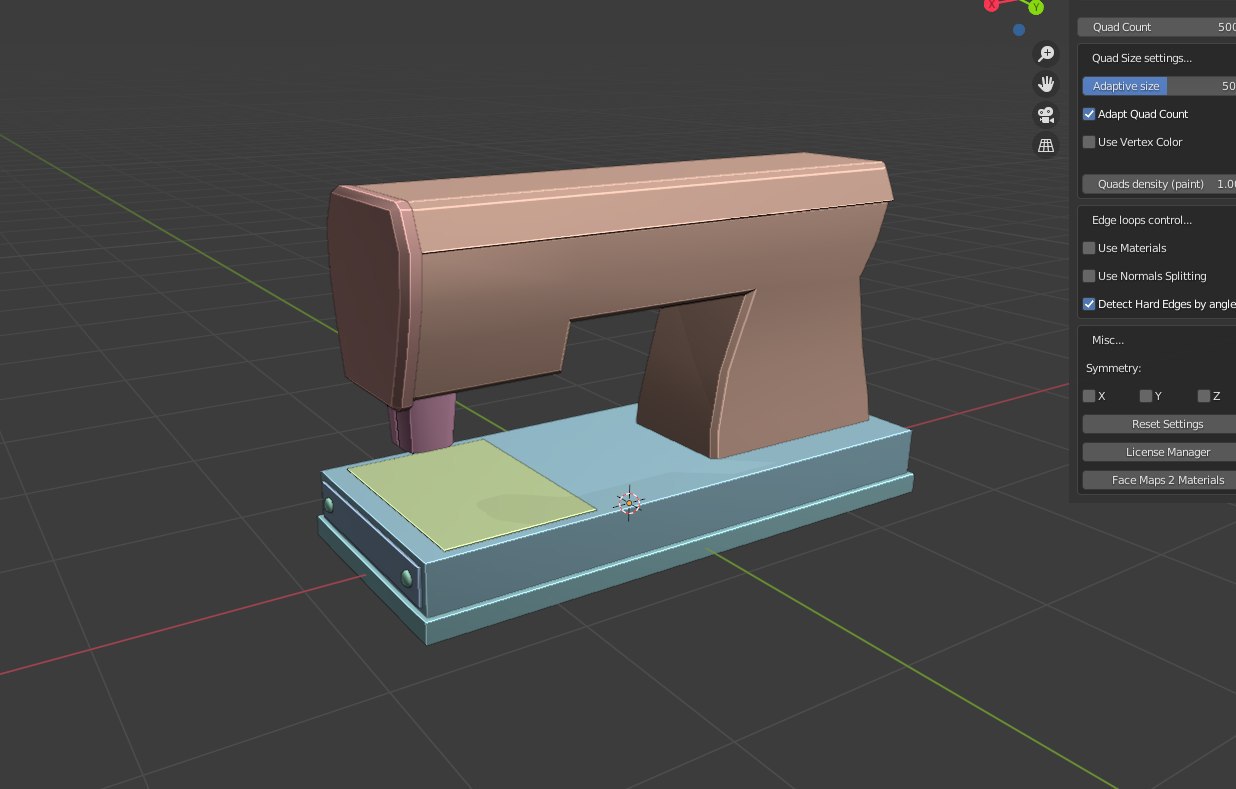Click the Reset Settings button
This screenshot has height=789, width=1236.
[1159, 424]
